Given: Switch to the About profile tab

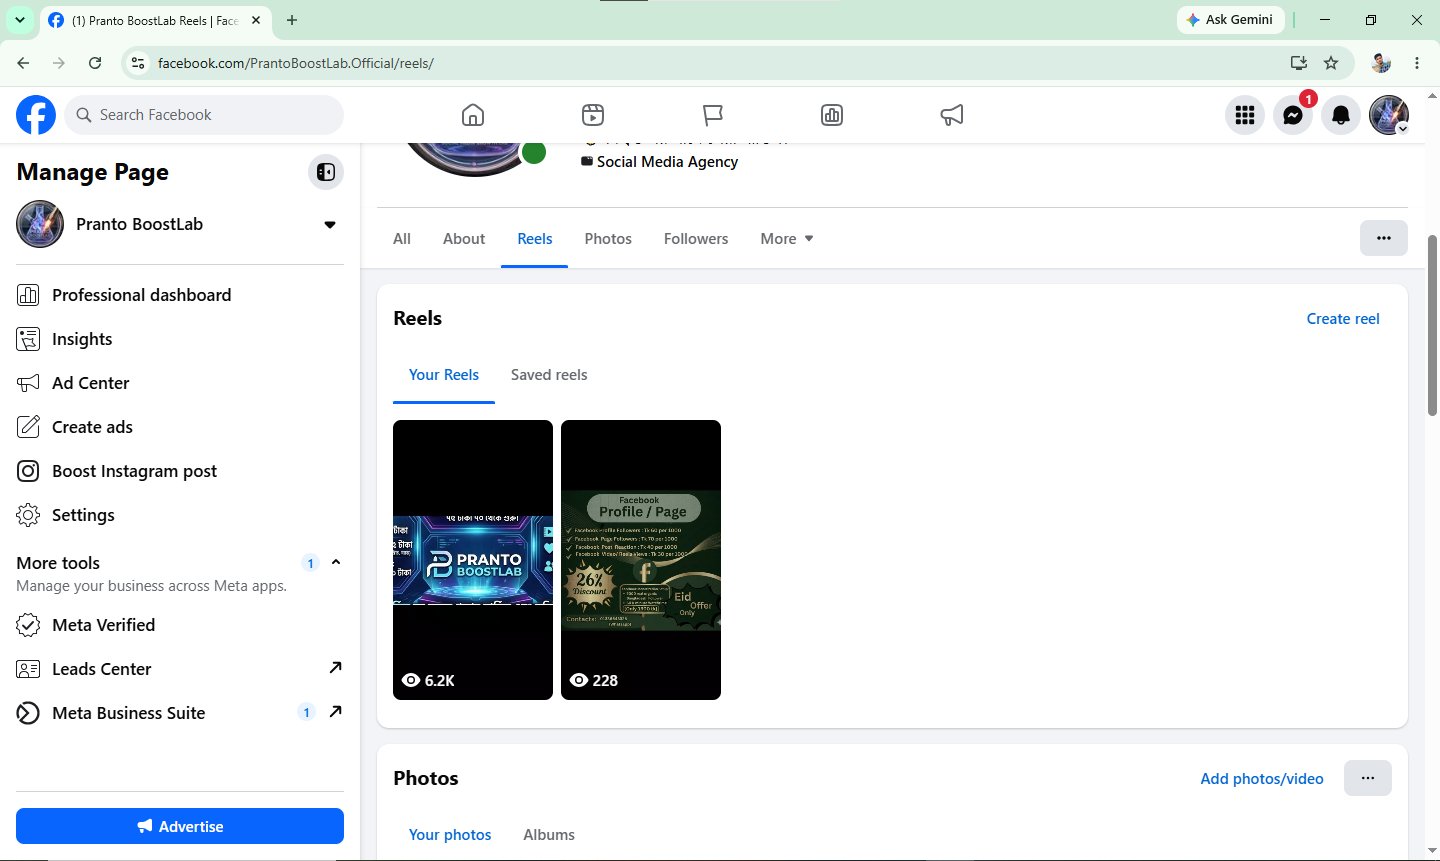Looking at the screenshot, I should pyautogui.click(x=464, y=239).
